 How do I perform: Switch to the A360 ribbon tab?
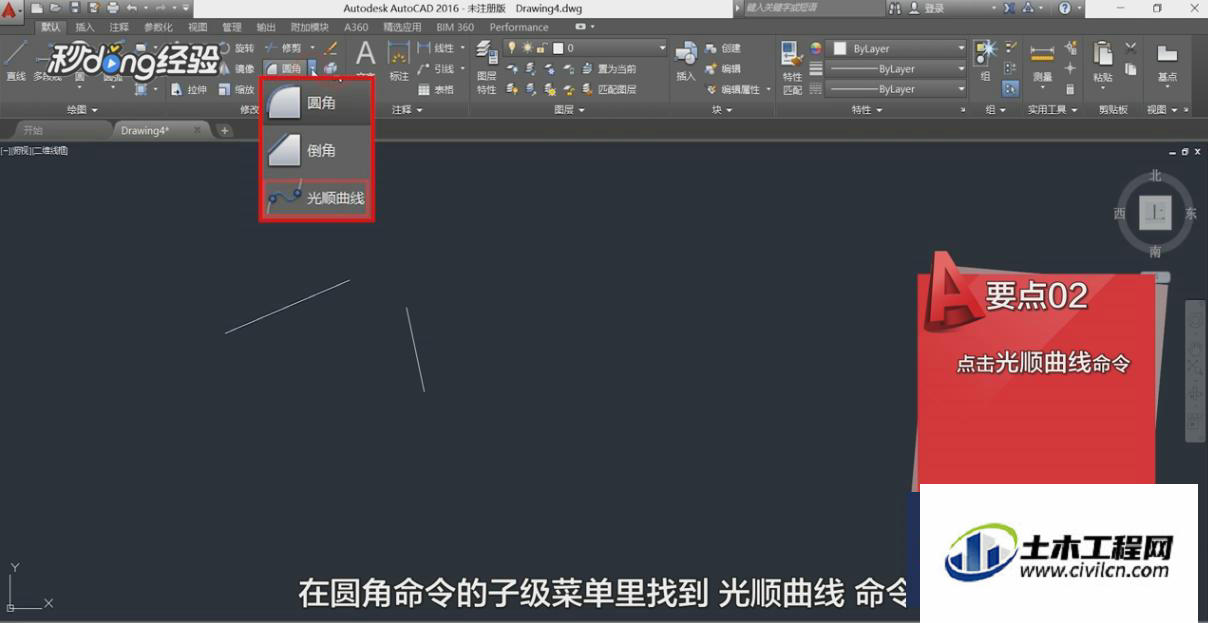point(356,27)
